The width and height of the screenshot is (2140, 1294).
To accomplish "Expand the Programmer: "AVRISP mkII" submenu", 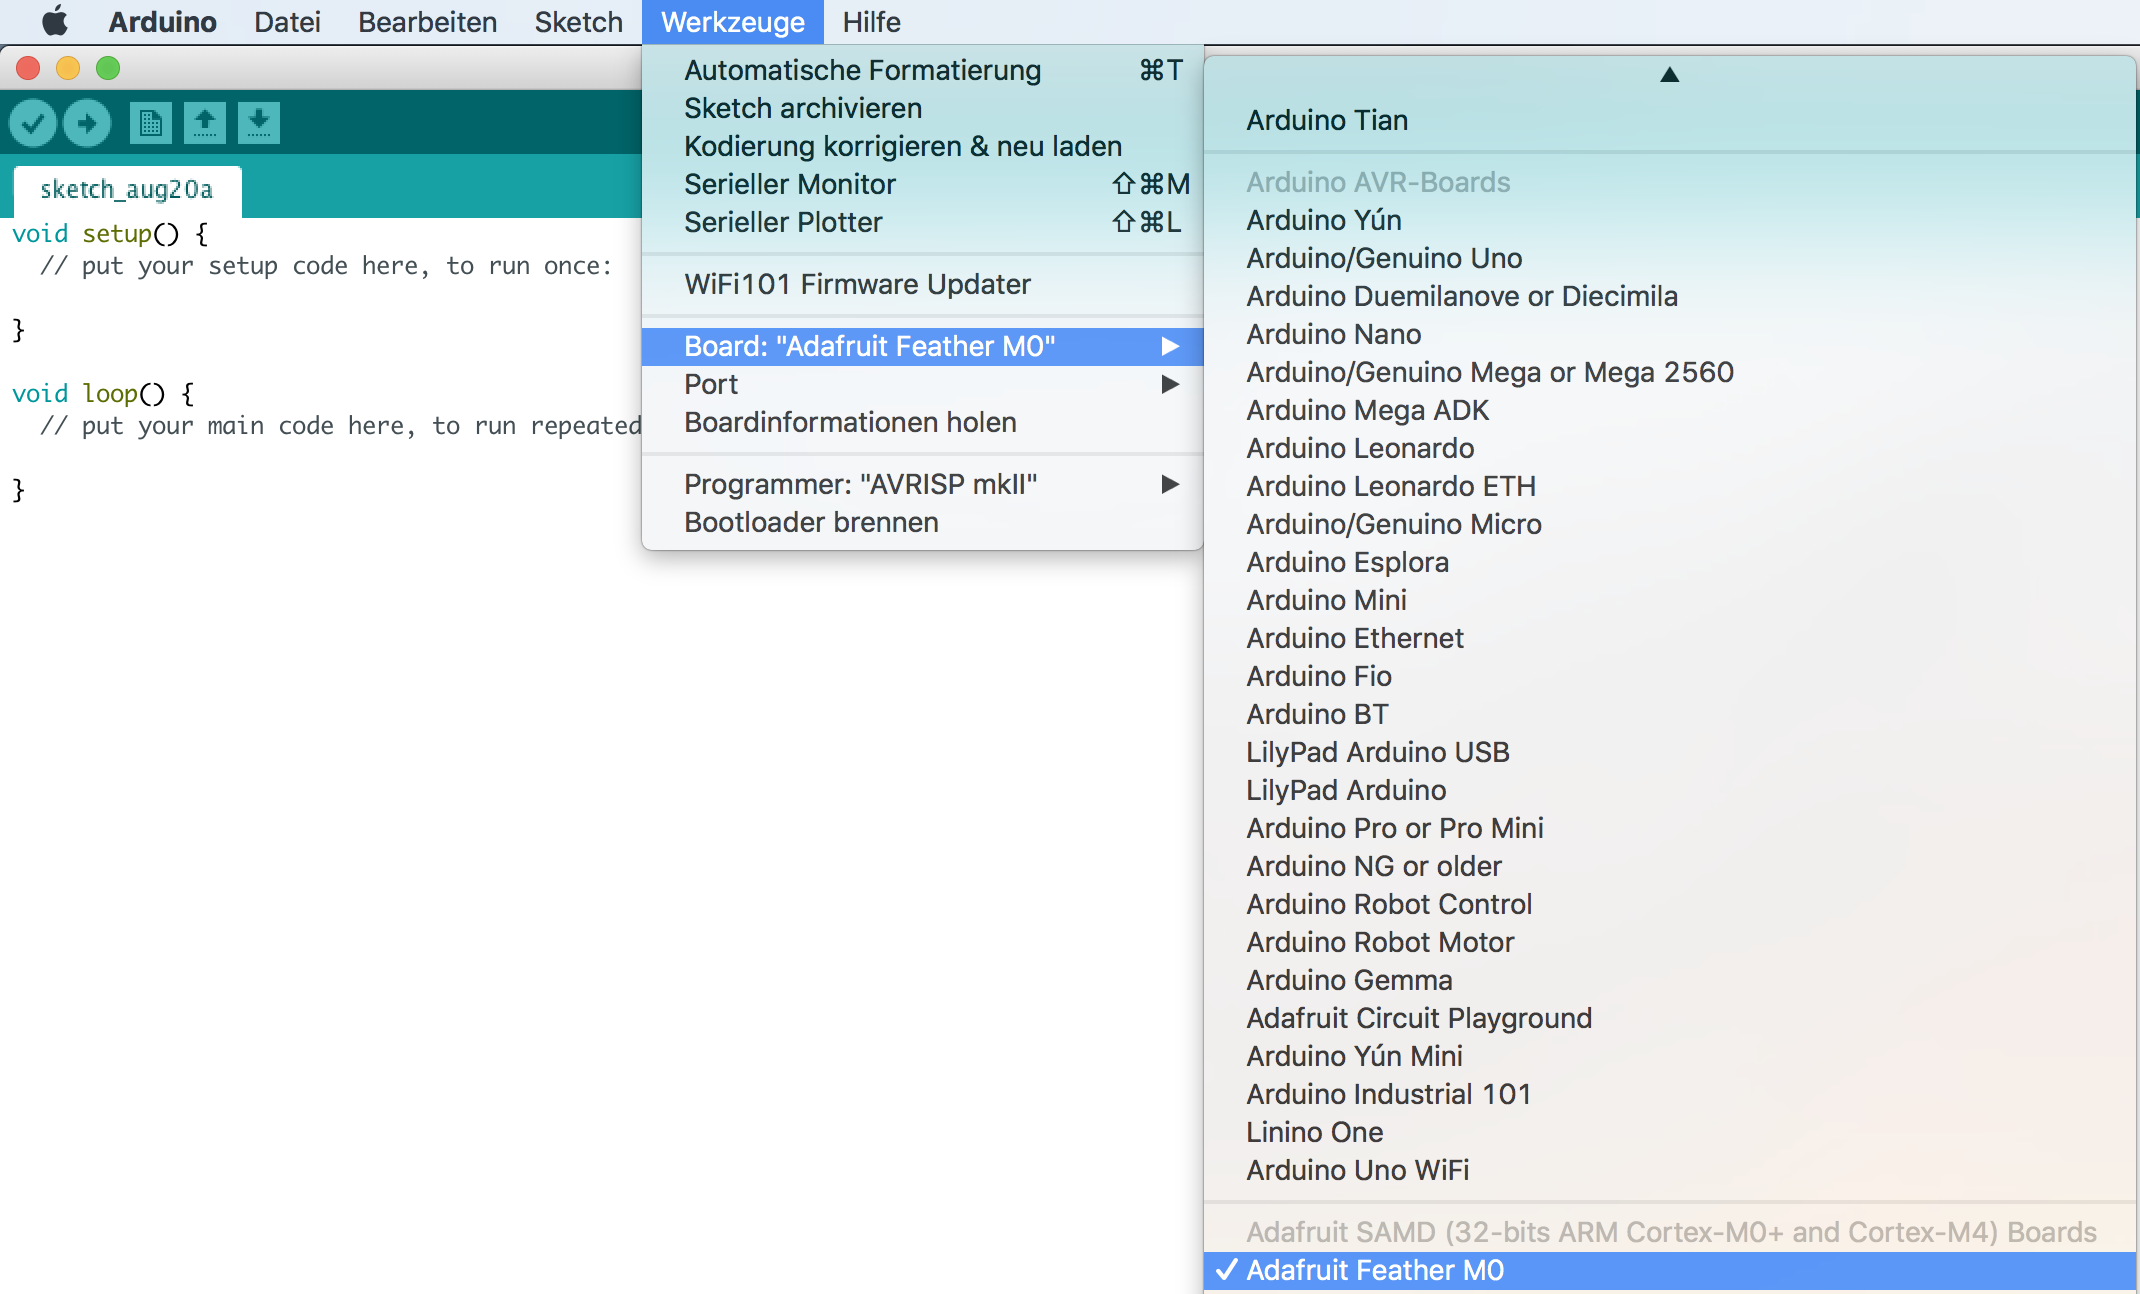I will [922, 484].
